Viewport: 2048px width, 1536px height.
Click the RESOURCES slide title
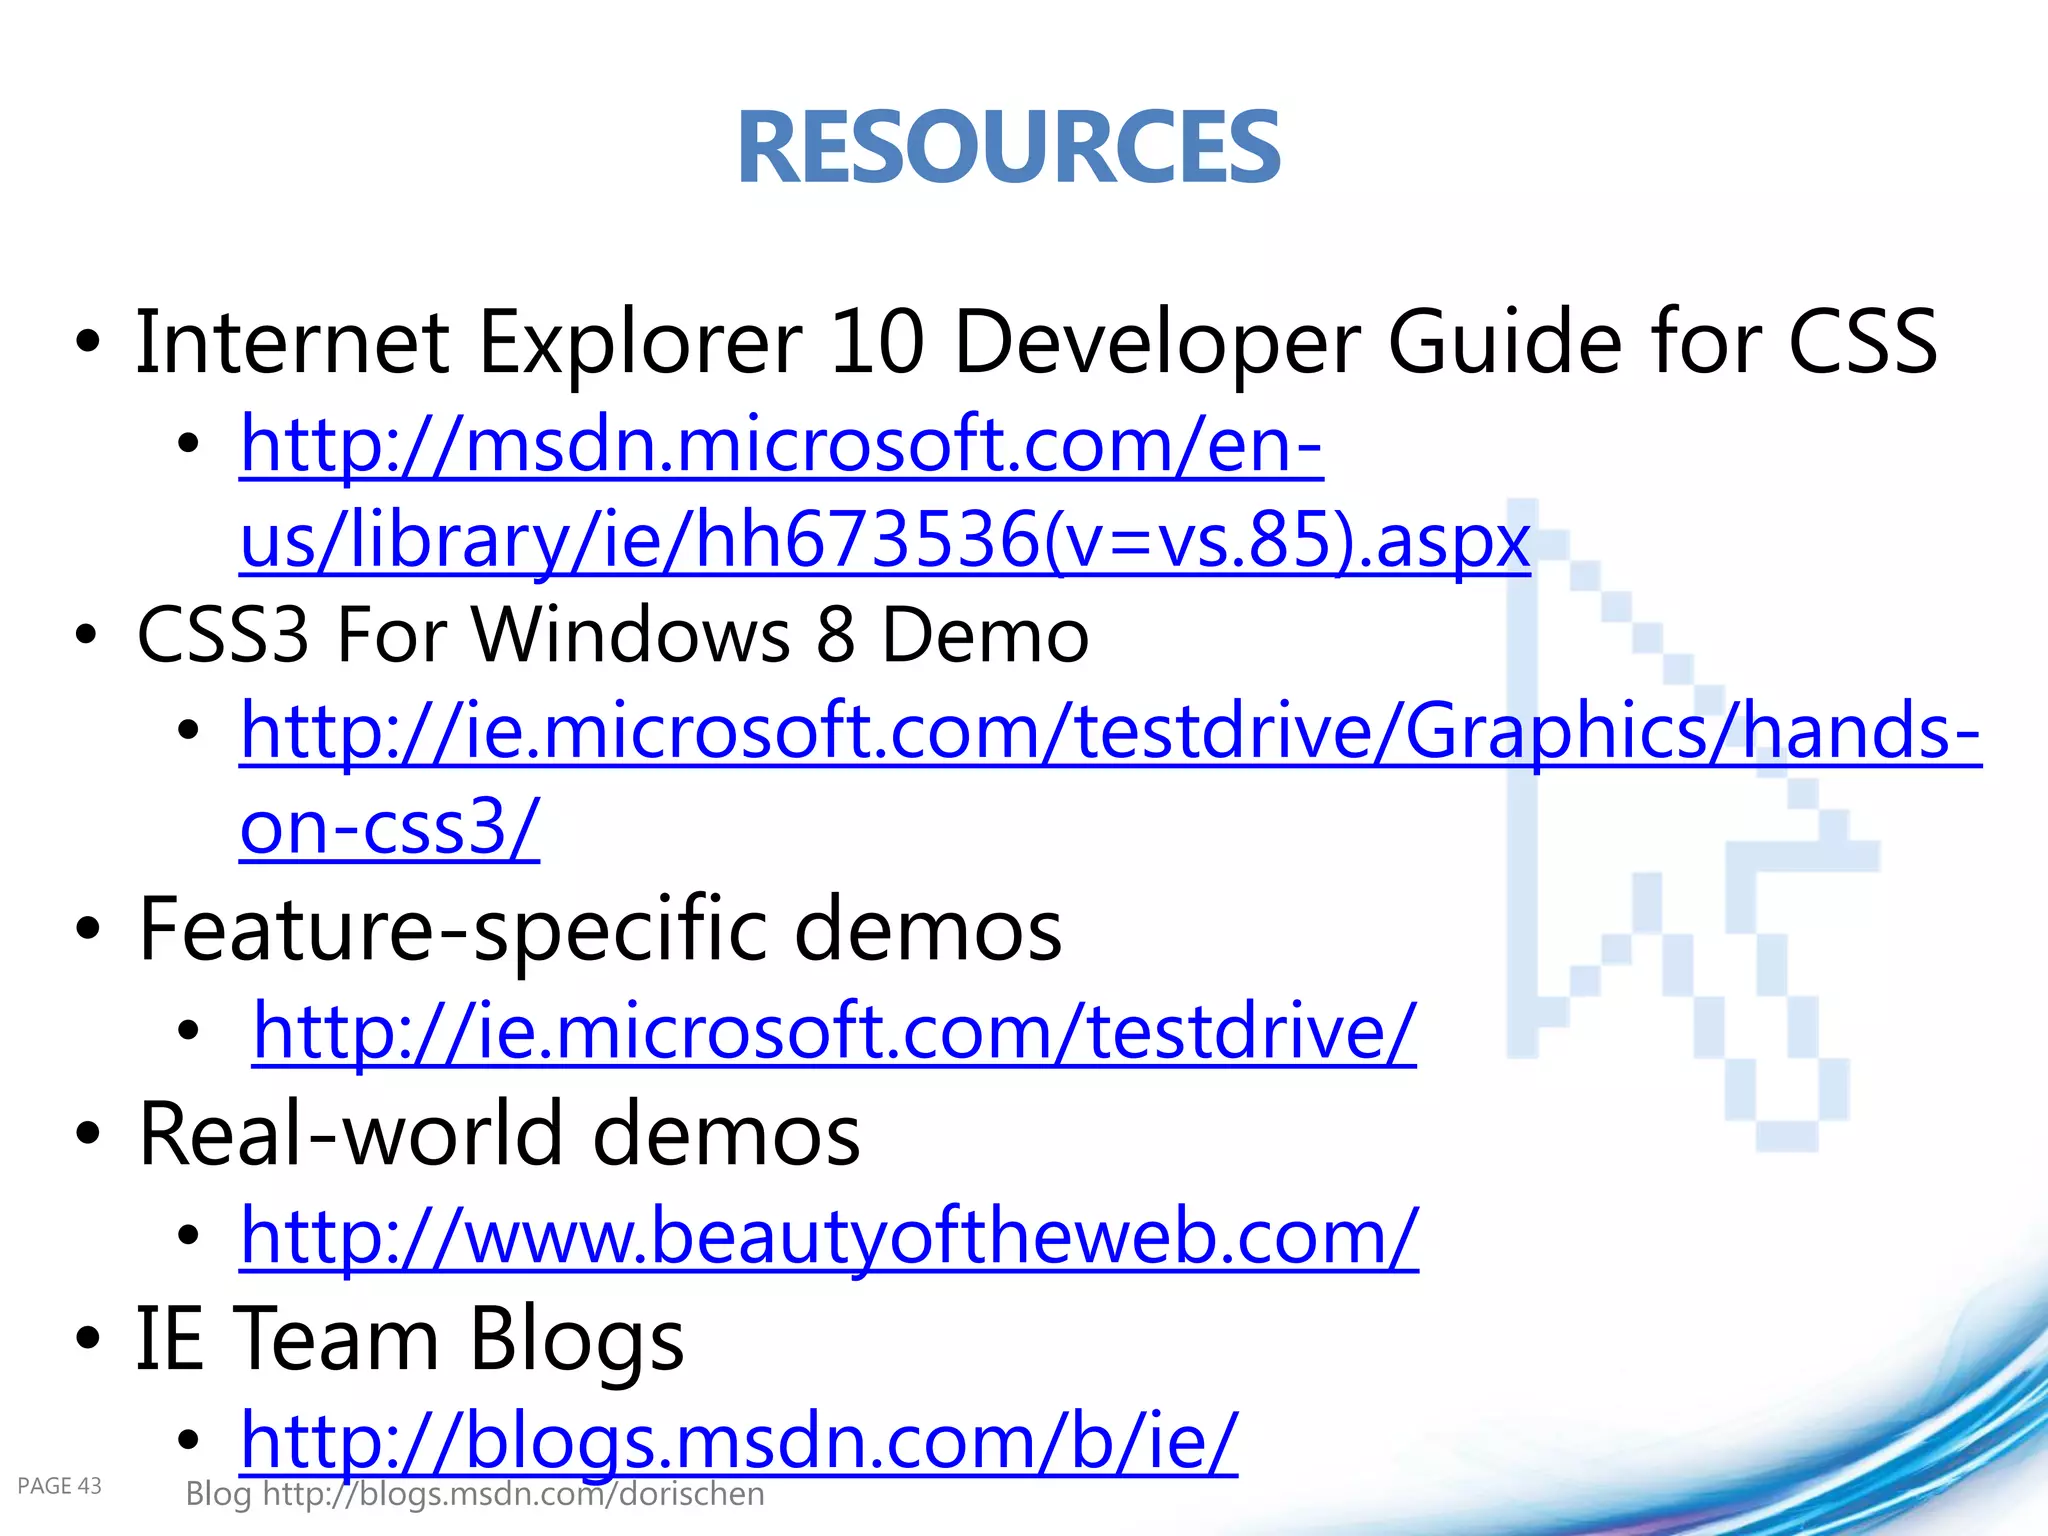(x=1008, y=148)
